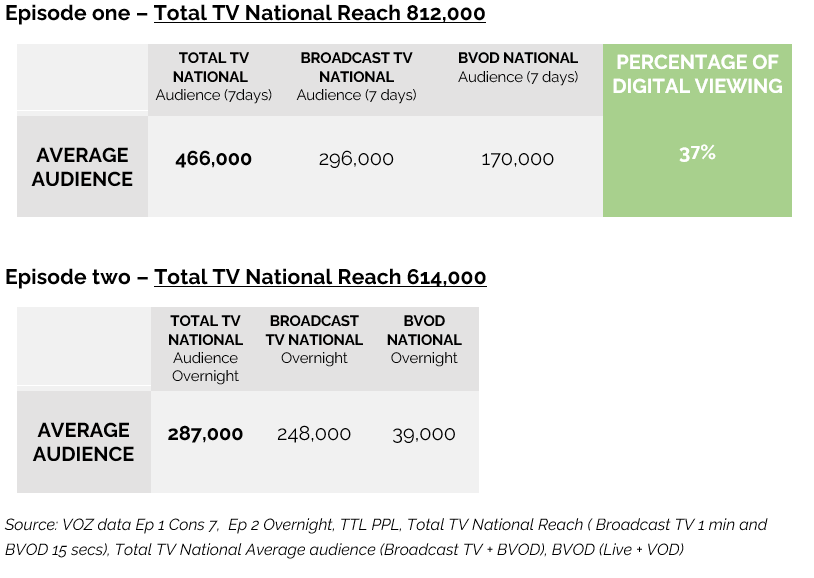Click the 37% digital viewing value

pyautogui.click(x=697, y=153)
